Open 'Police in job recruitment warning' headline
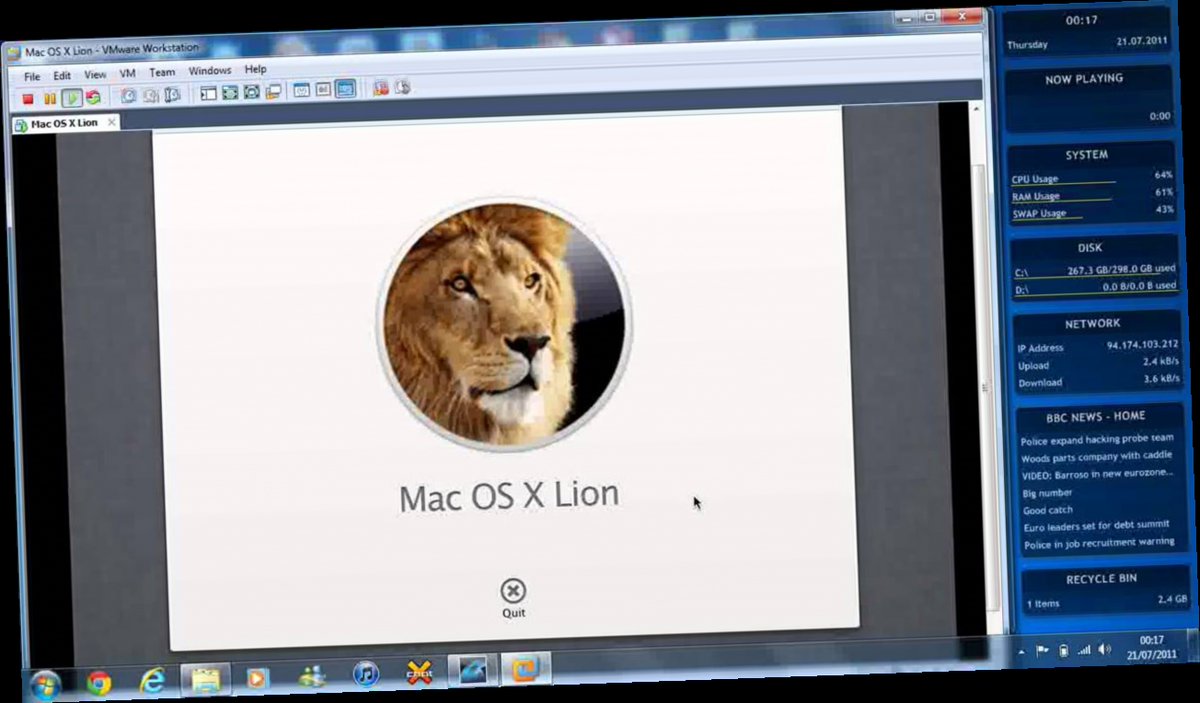 tap(1099, 543)
